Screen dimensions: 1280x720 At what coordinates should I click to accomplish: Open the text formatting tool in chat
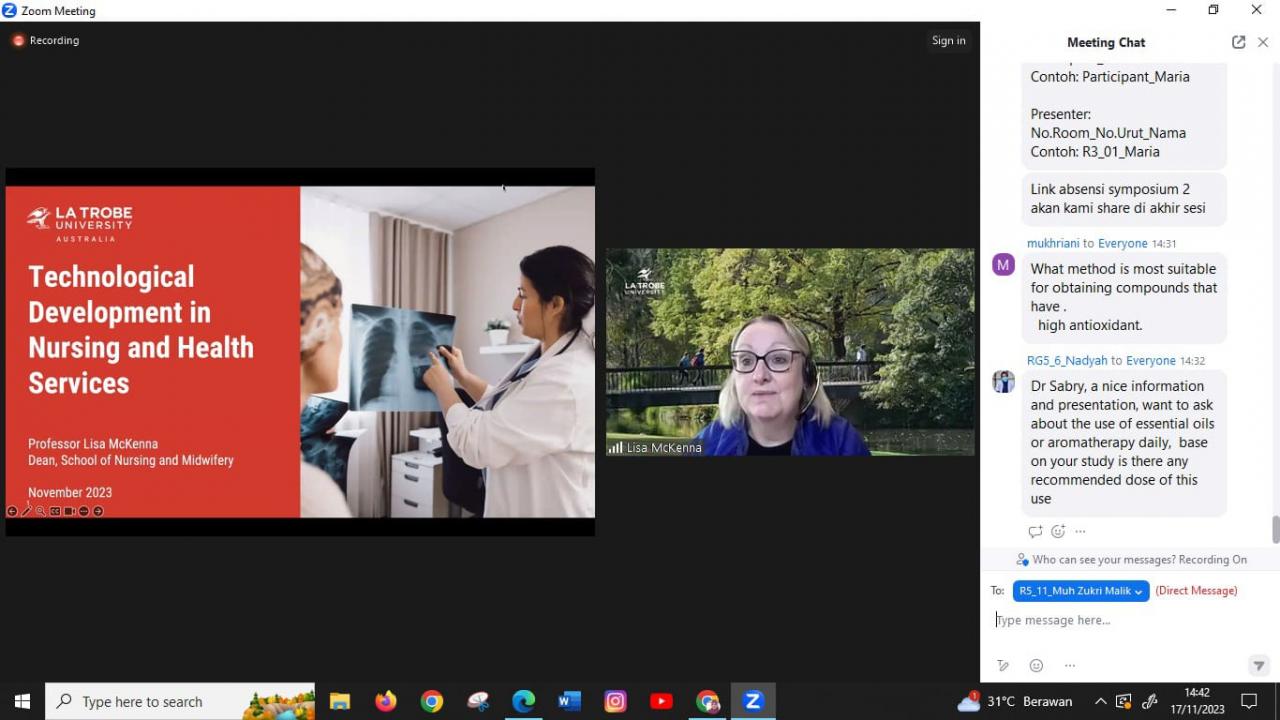coord(1003,666)
